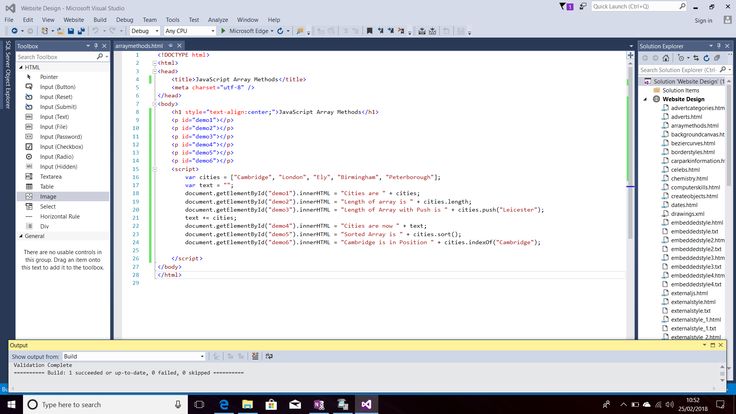Switch to the arraymethods.html tab
Screen dimensions: 736x414
[x=138, y=46]
